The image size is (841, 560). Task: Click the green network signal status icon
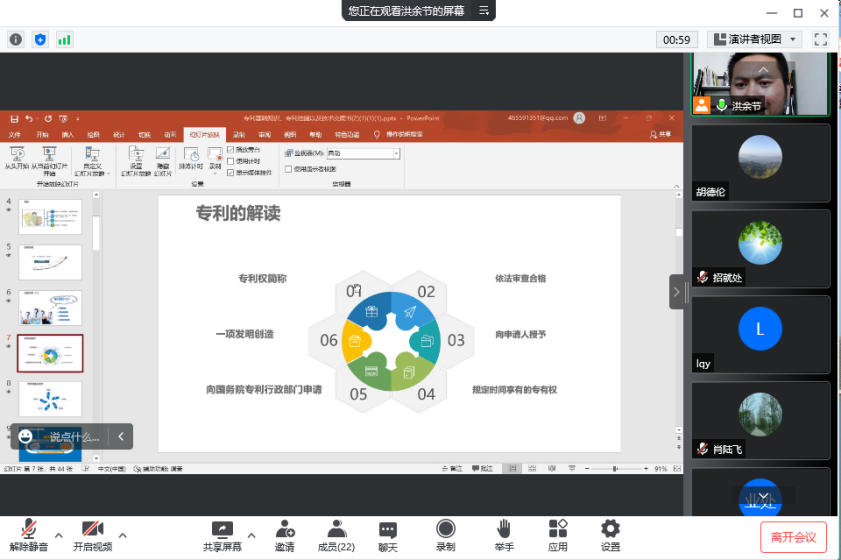coord(64,39)
